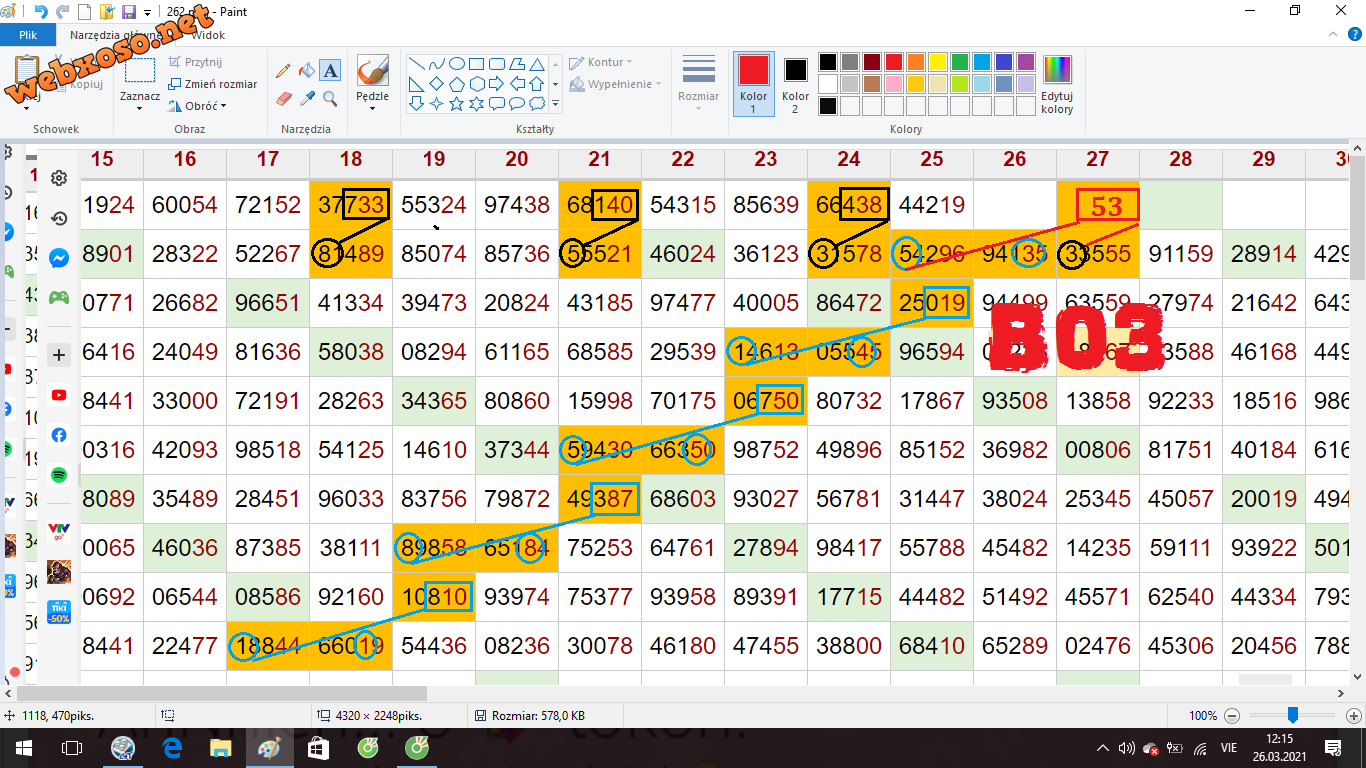Select the Text tool
The height and width of the screenshot is (768, 1366).
(331, 71)
